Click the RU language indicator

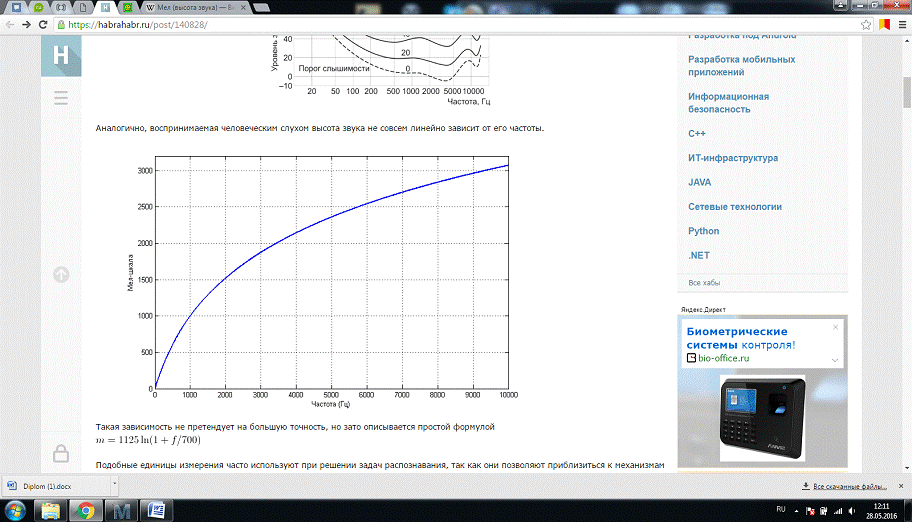(x=781, y=509)
